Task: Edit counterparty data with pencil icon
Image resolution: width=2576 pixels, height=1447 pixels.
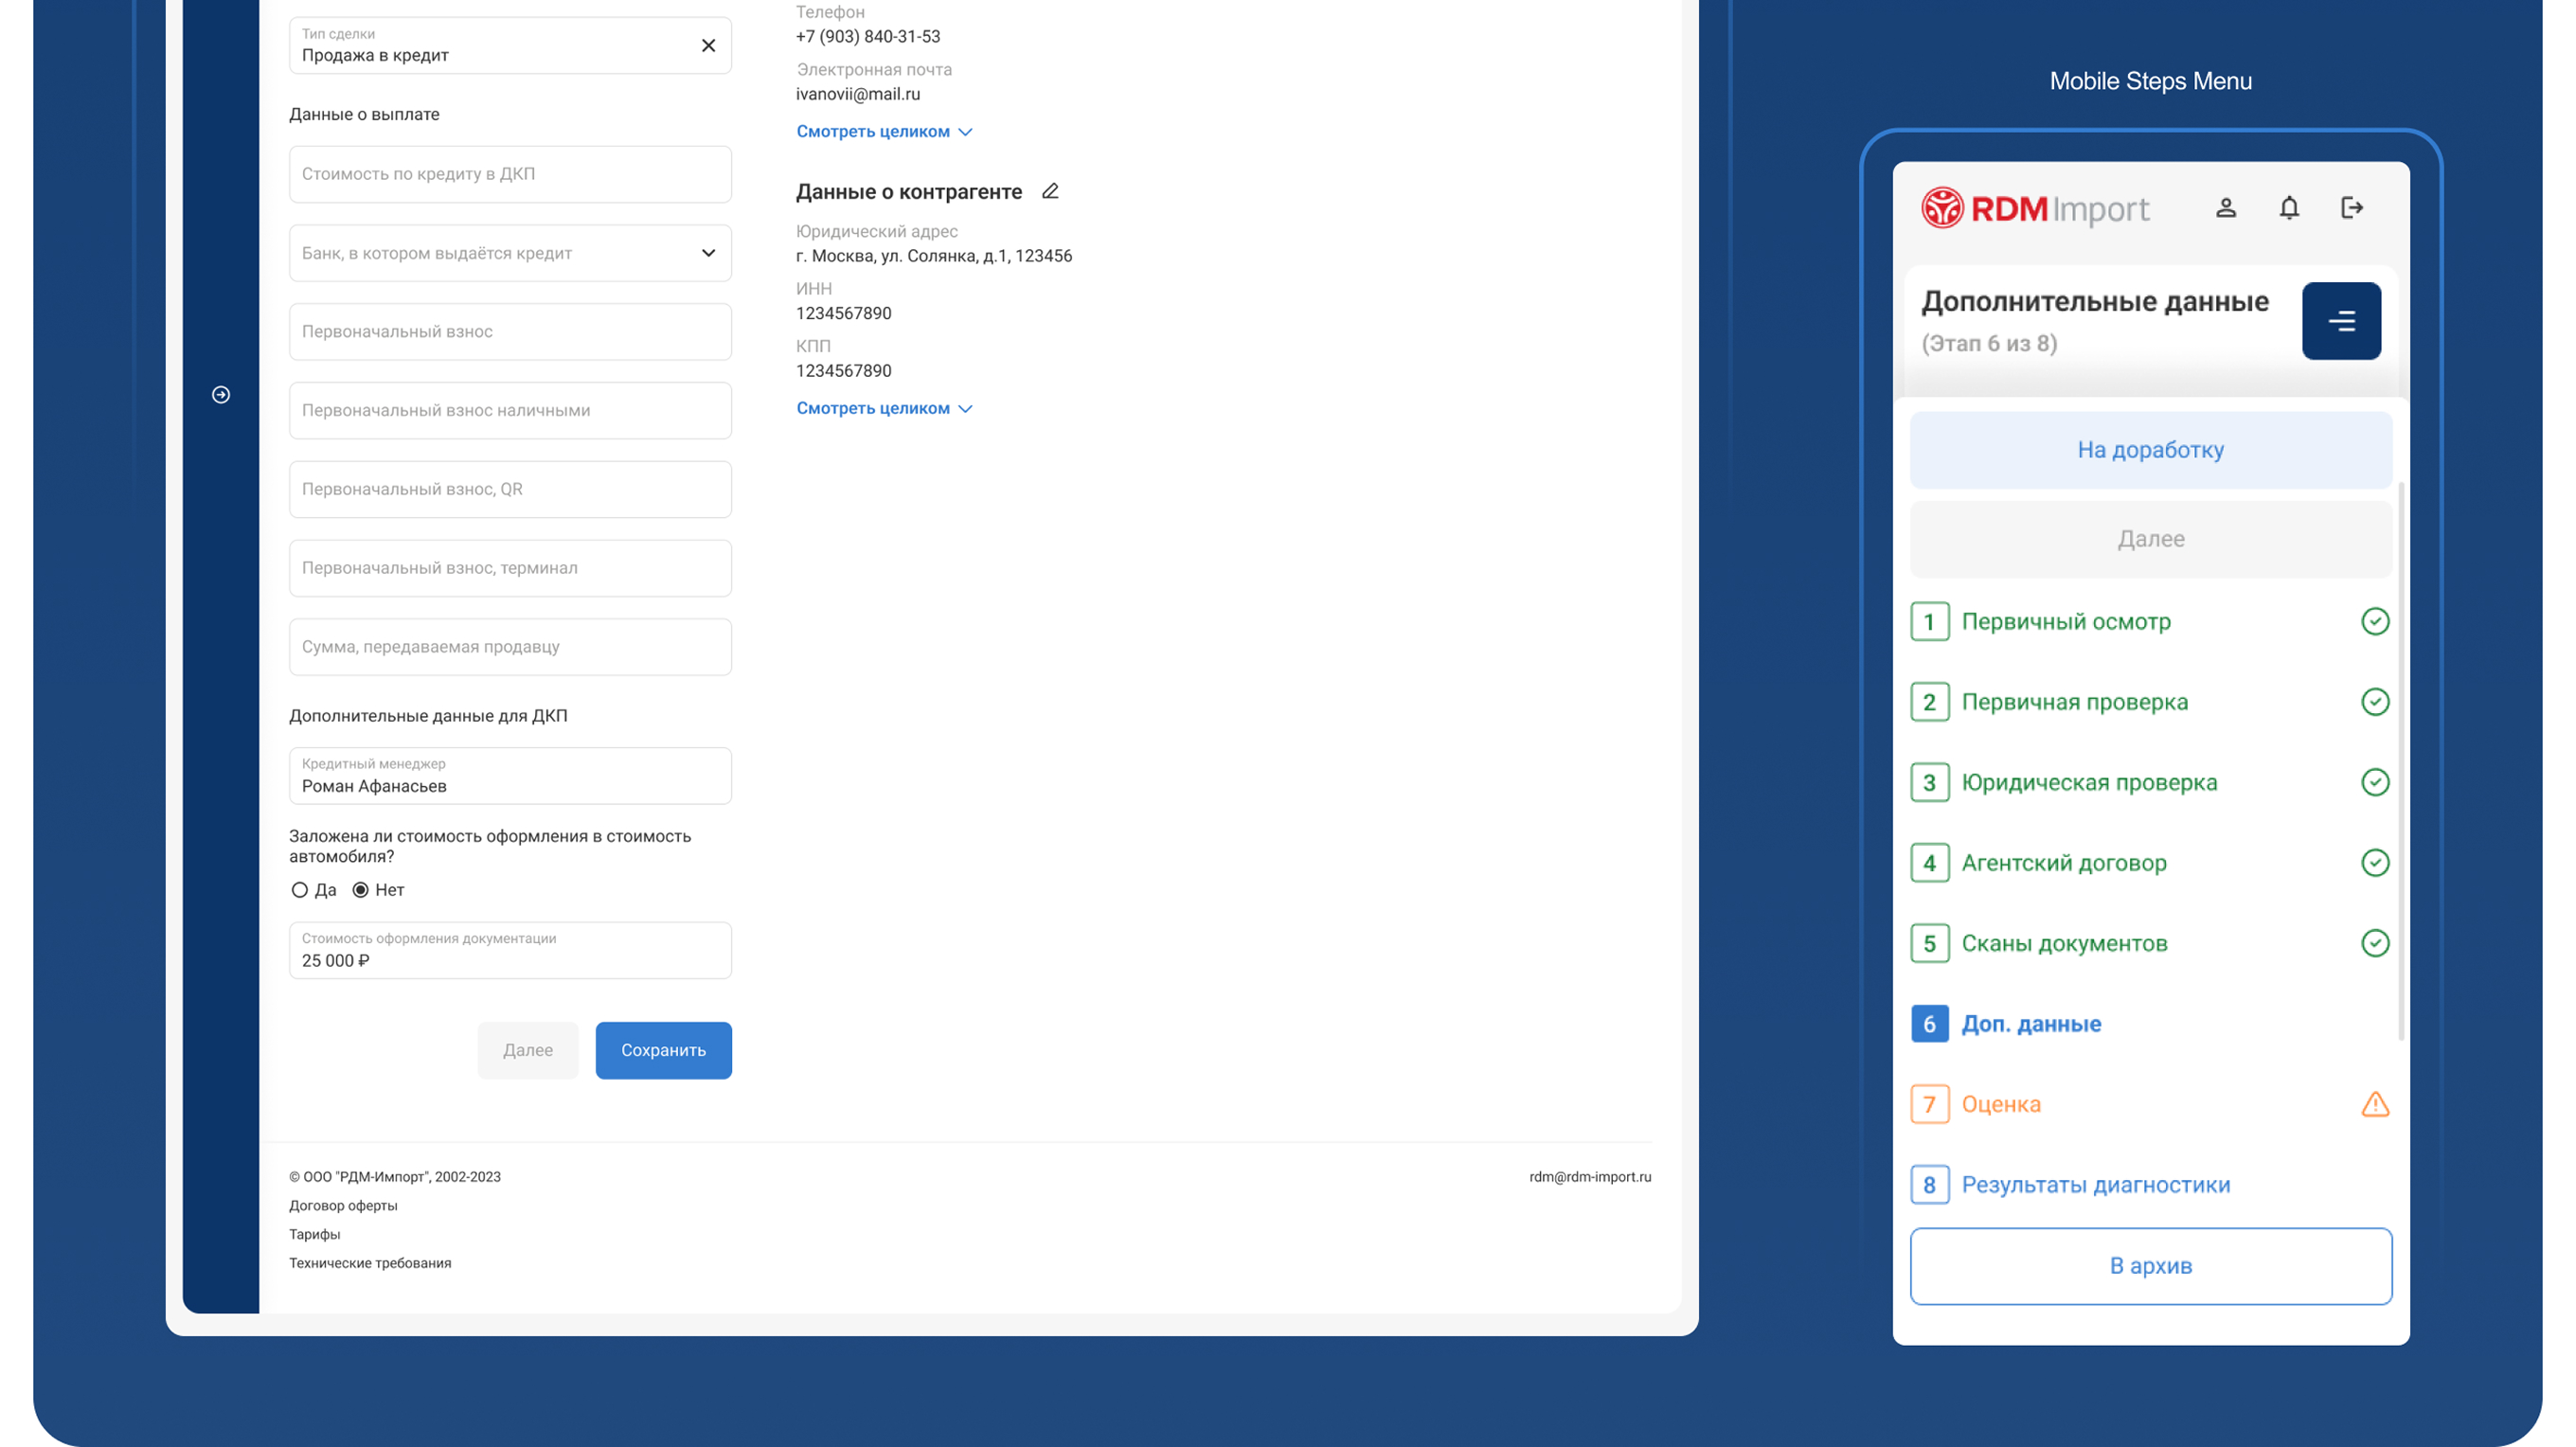Action: pyautogui.click(x=1050, y=191)
